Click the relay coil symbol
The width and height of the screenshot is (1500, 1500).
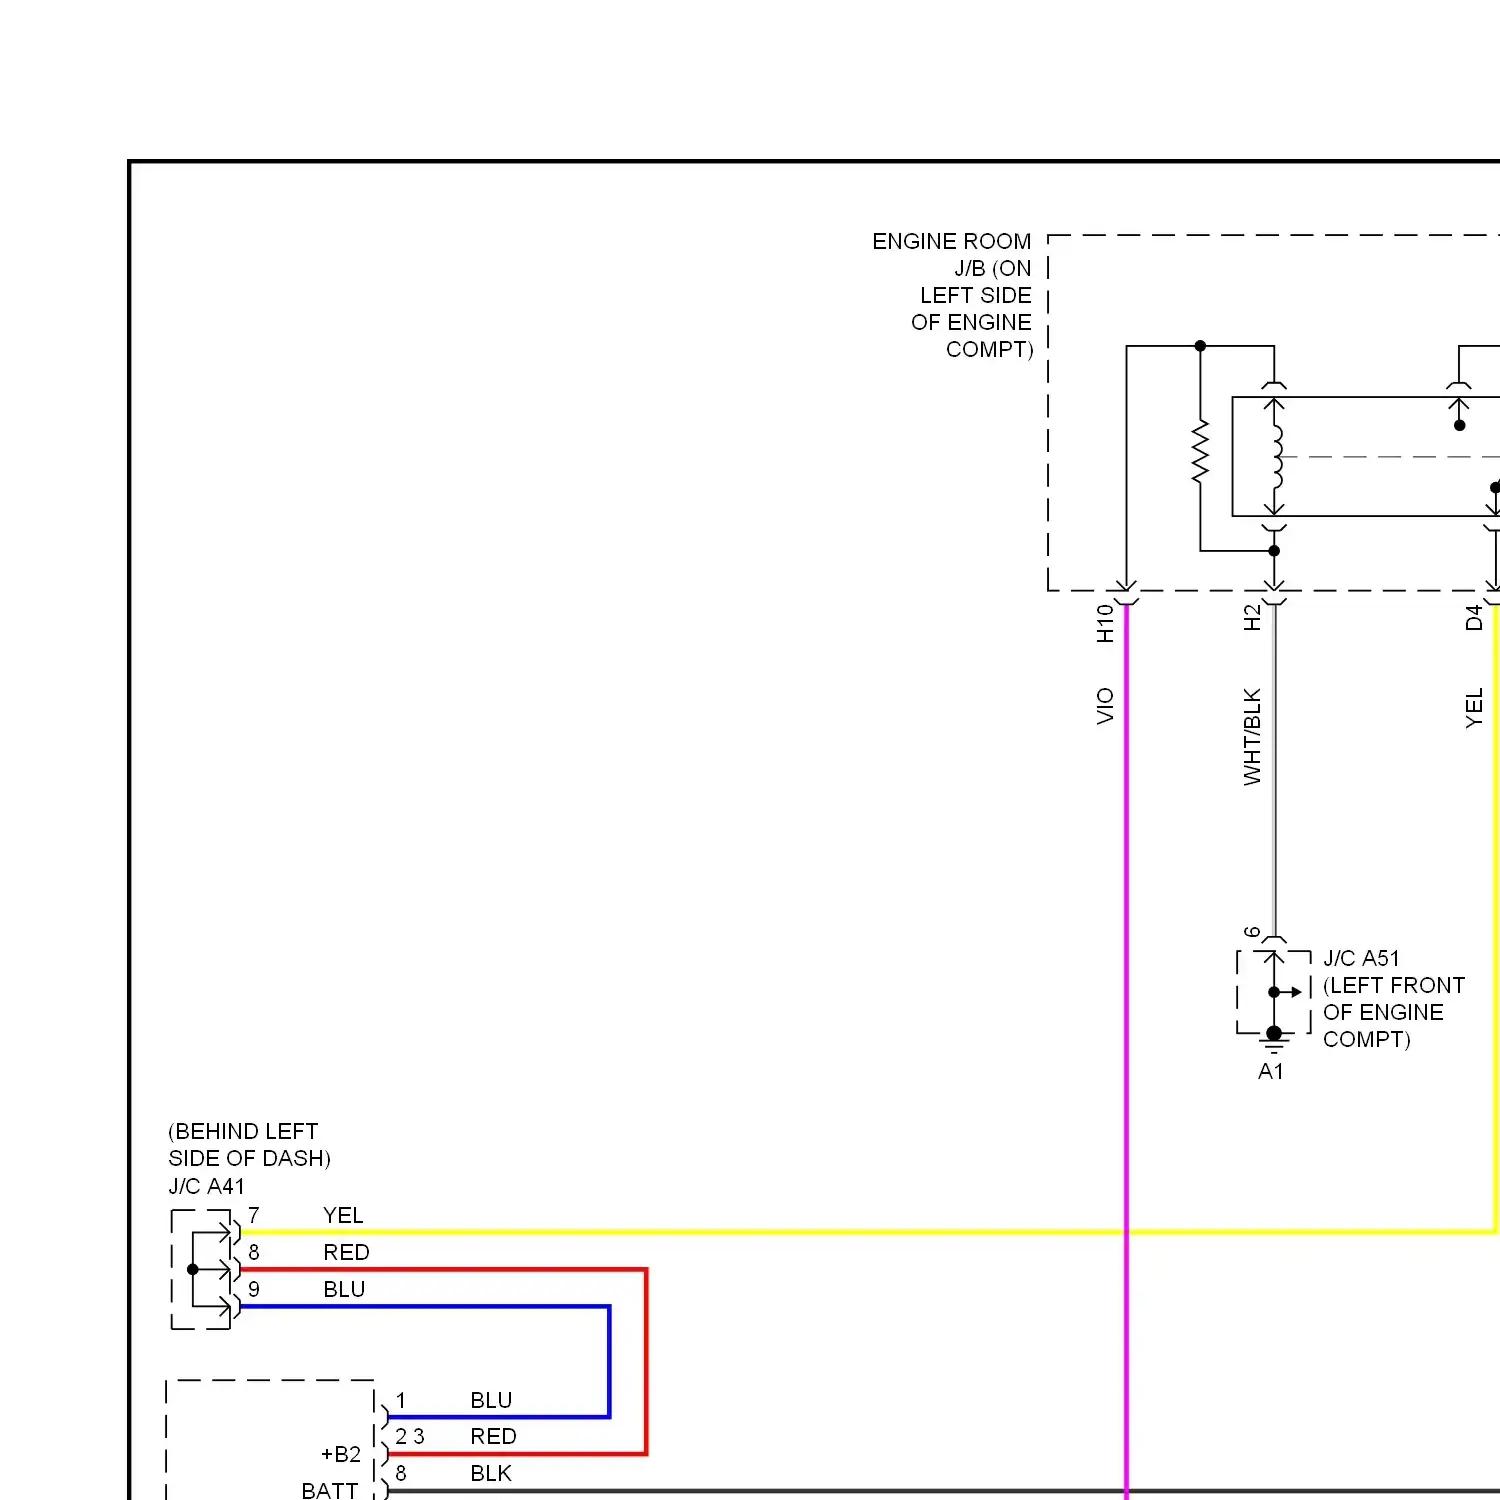(1276, 457)
